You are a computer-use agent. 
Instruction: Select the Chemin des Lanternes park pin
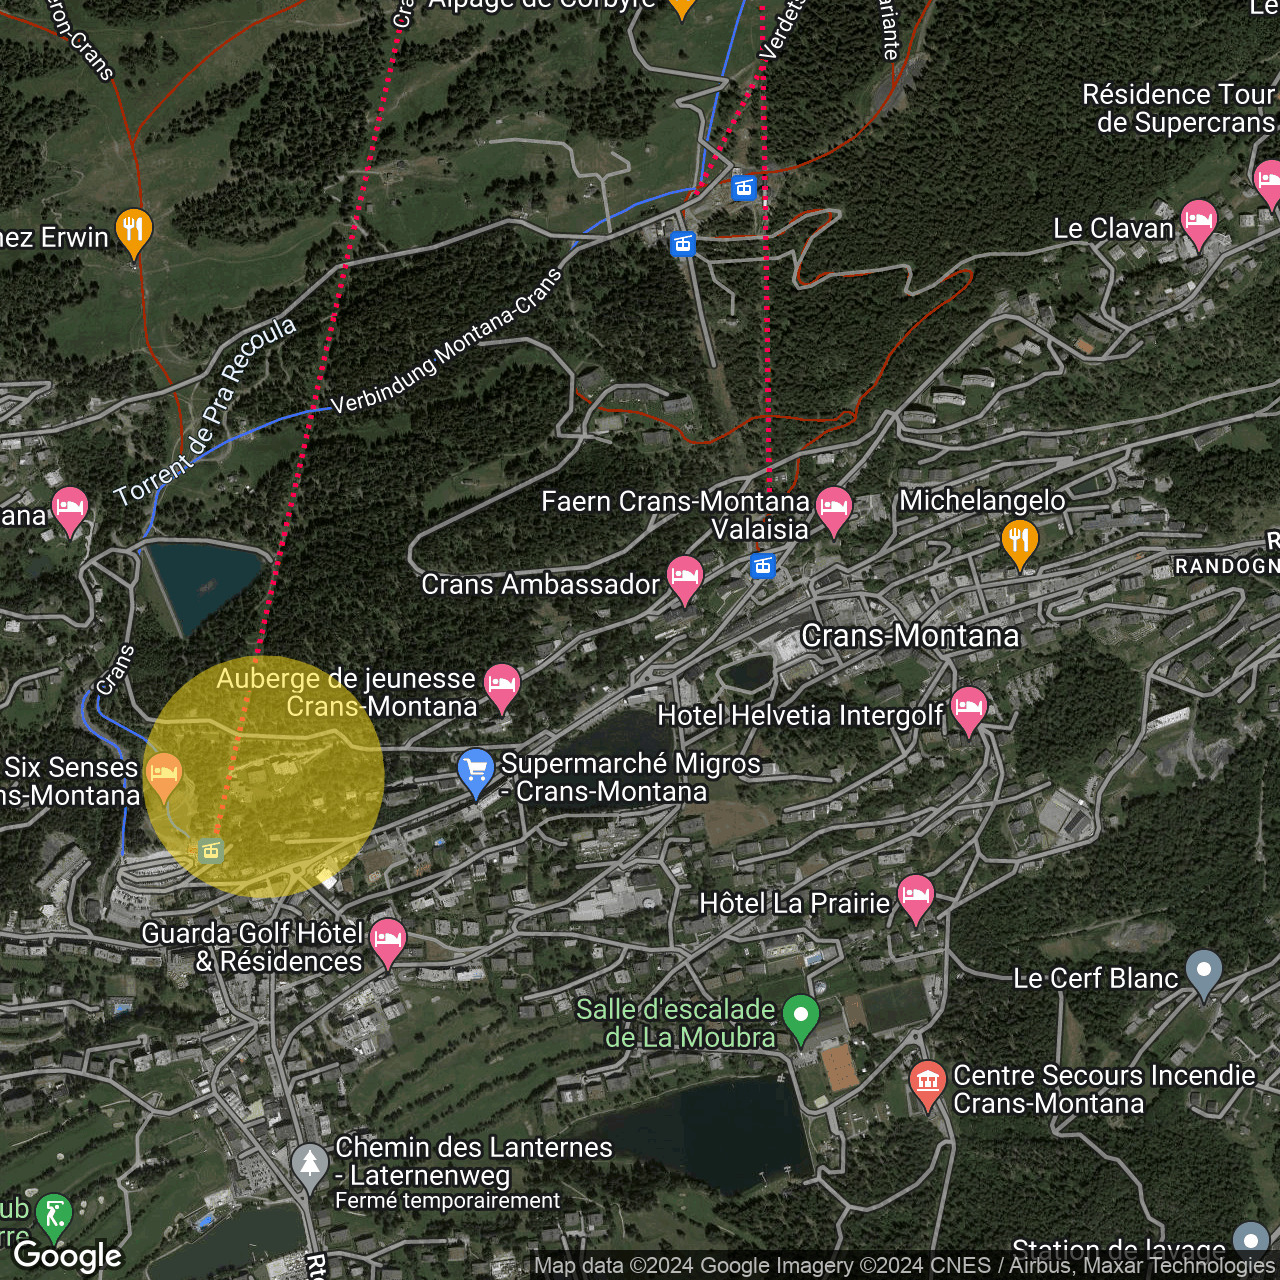click(x=310, y=1165)
